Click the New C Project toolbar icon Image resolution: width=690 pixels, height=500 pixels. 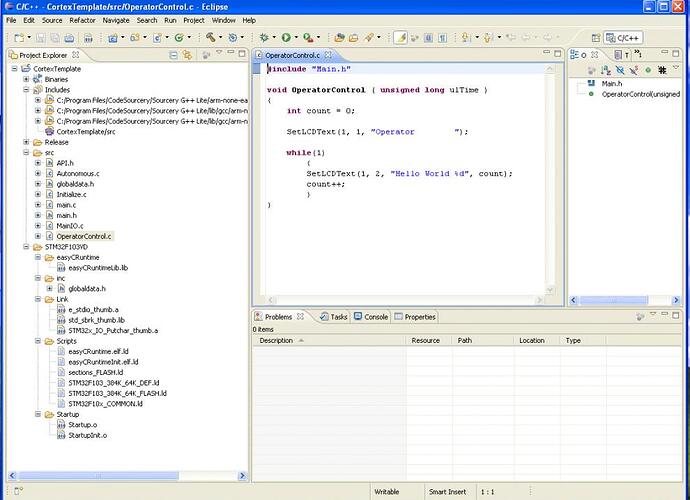pos(113,38)
